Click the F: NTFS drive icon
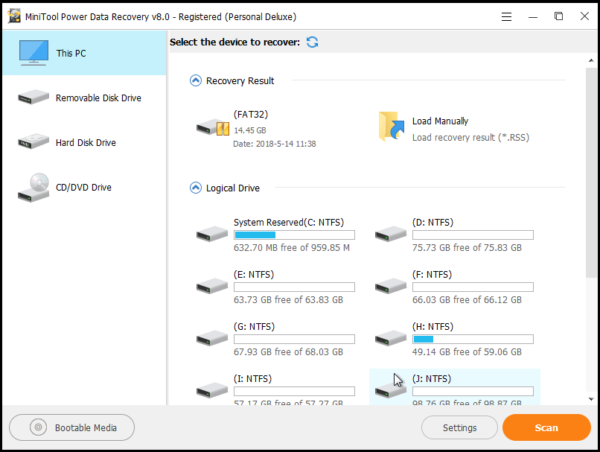This screenshot has height=452, width=600. coord(391,286)
